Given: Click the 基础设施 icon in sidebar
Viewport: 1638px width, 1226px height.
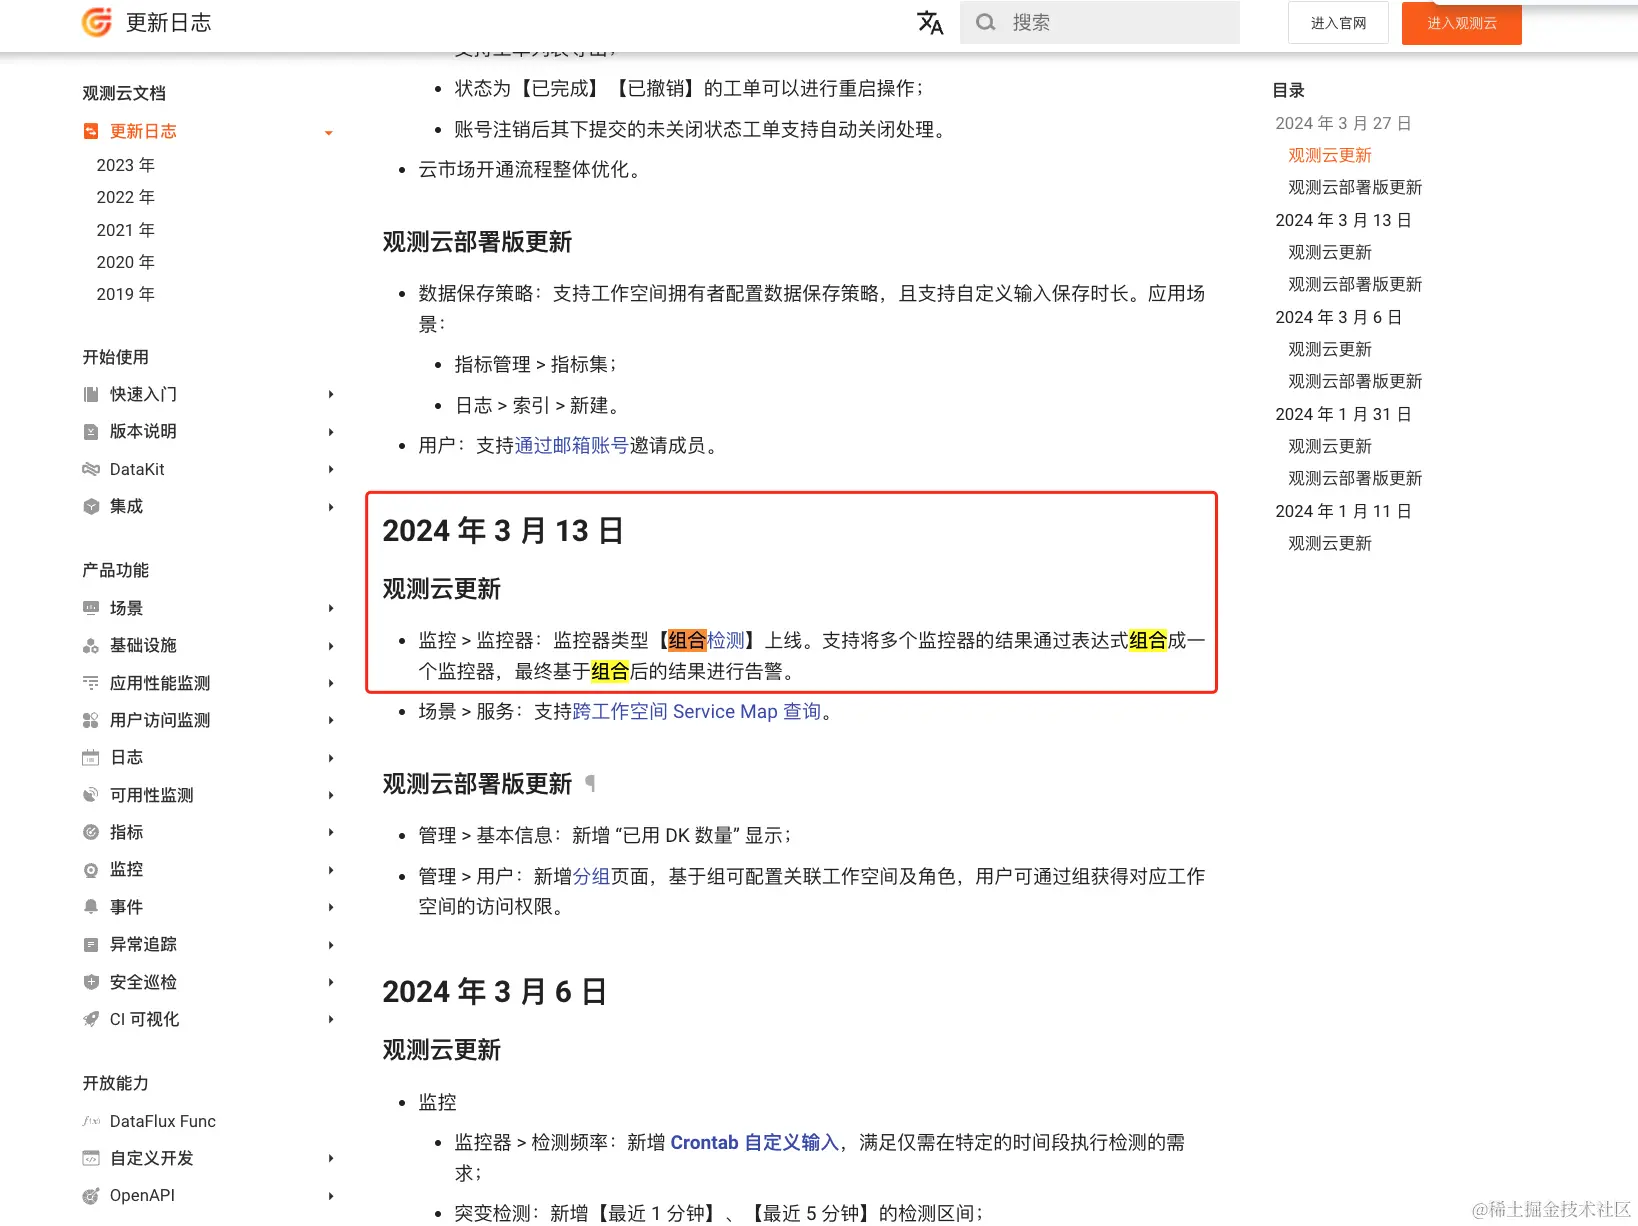Looking at the screenshot, I should point(91,645).
